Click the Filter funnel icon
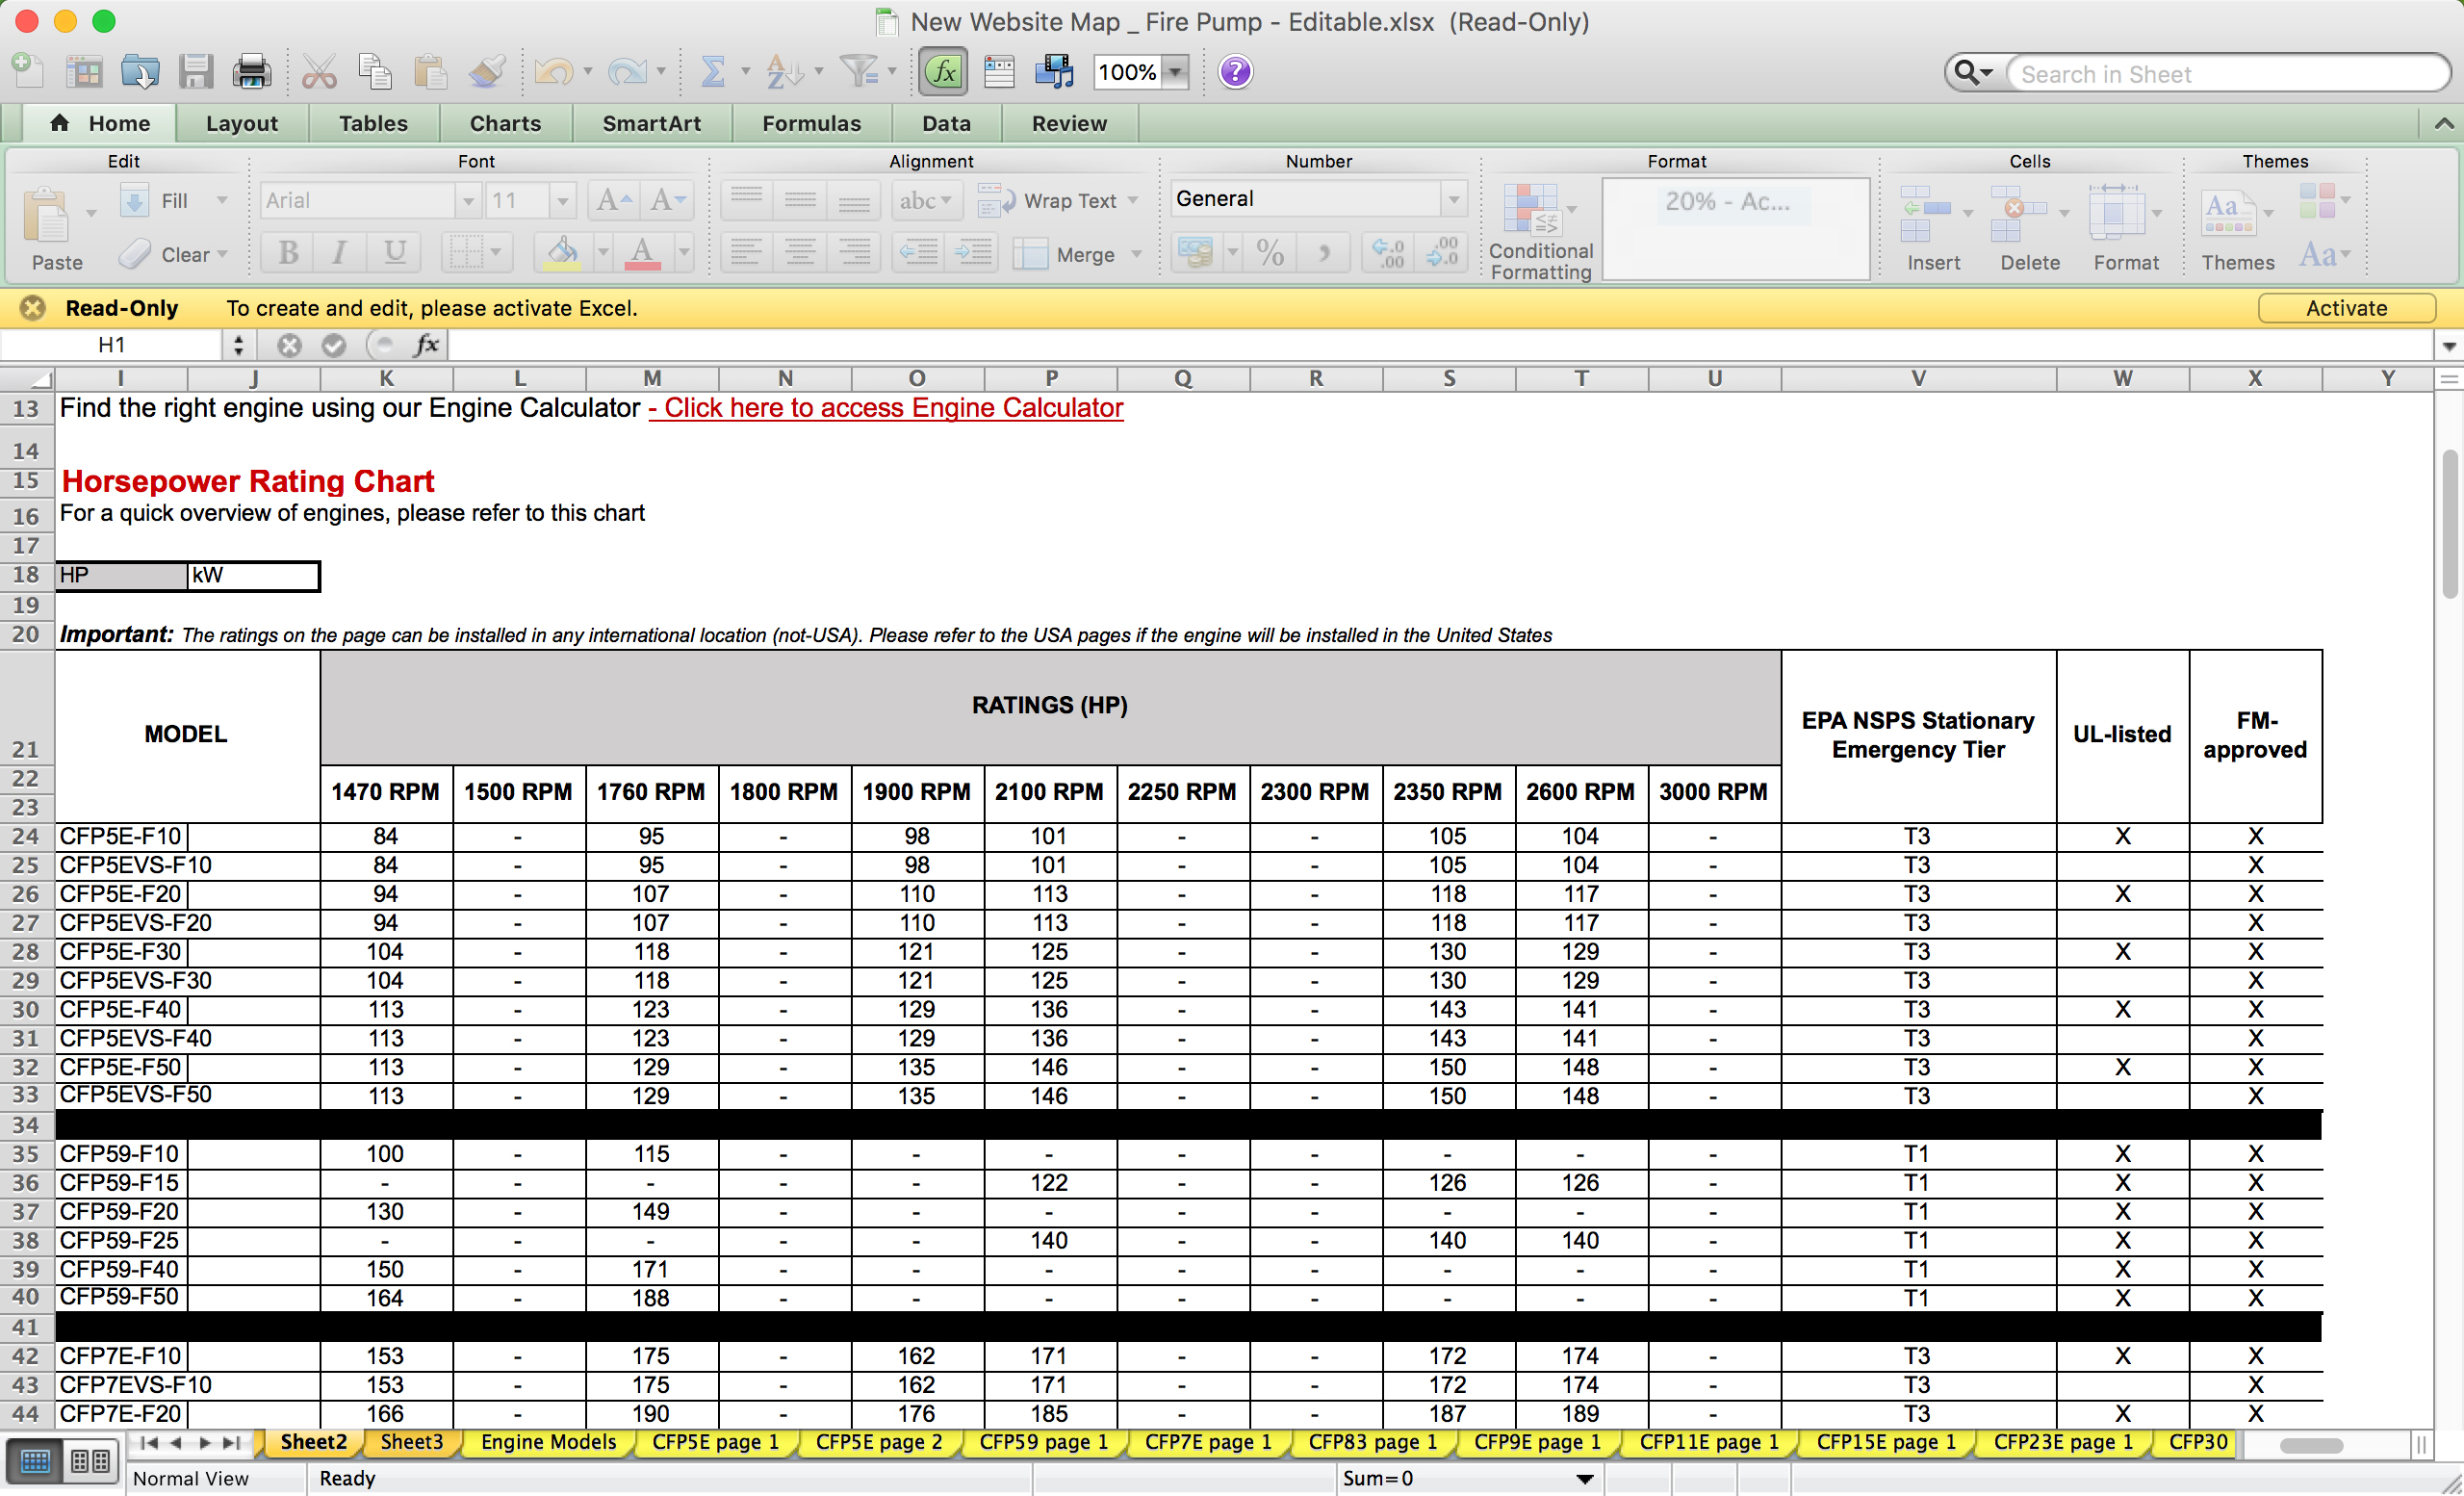 [858, 72]
